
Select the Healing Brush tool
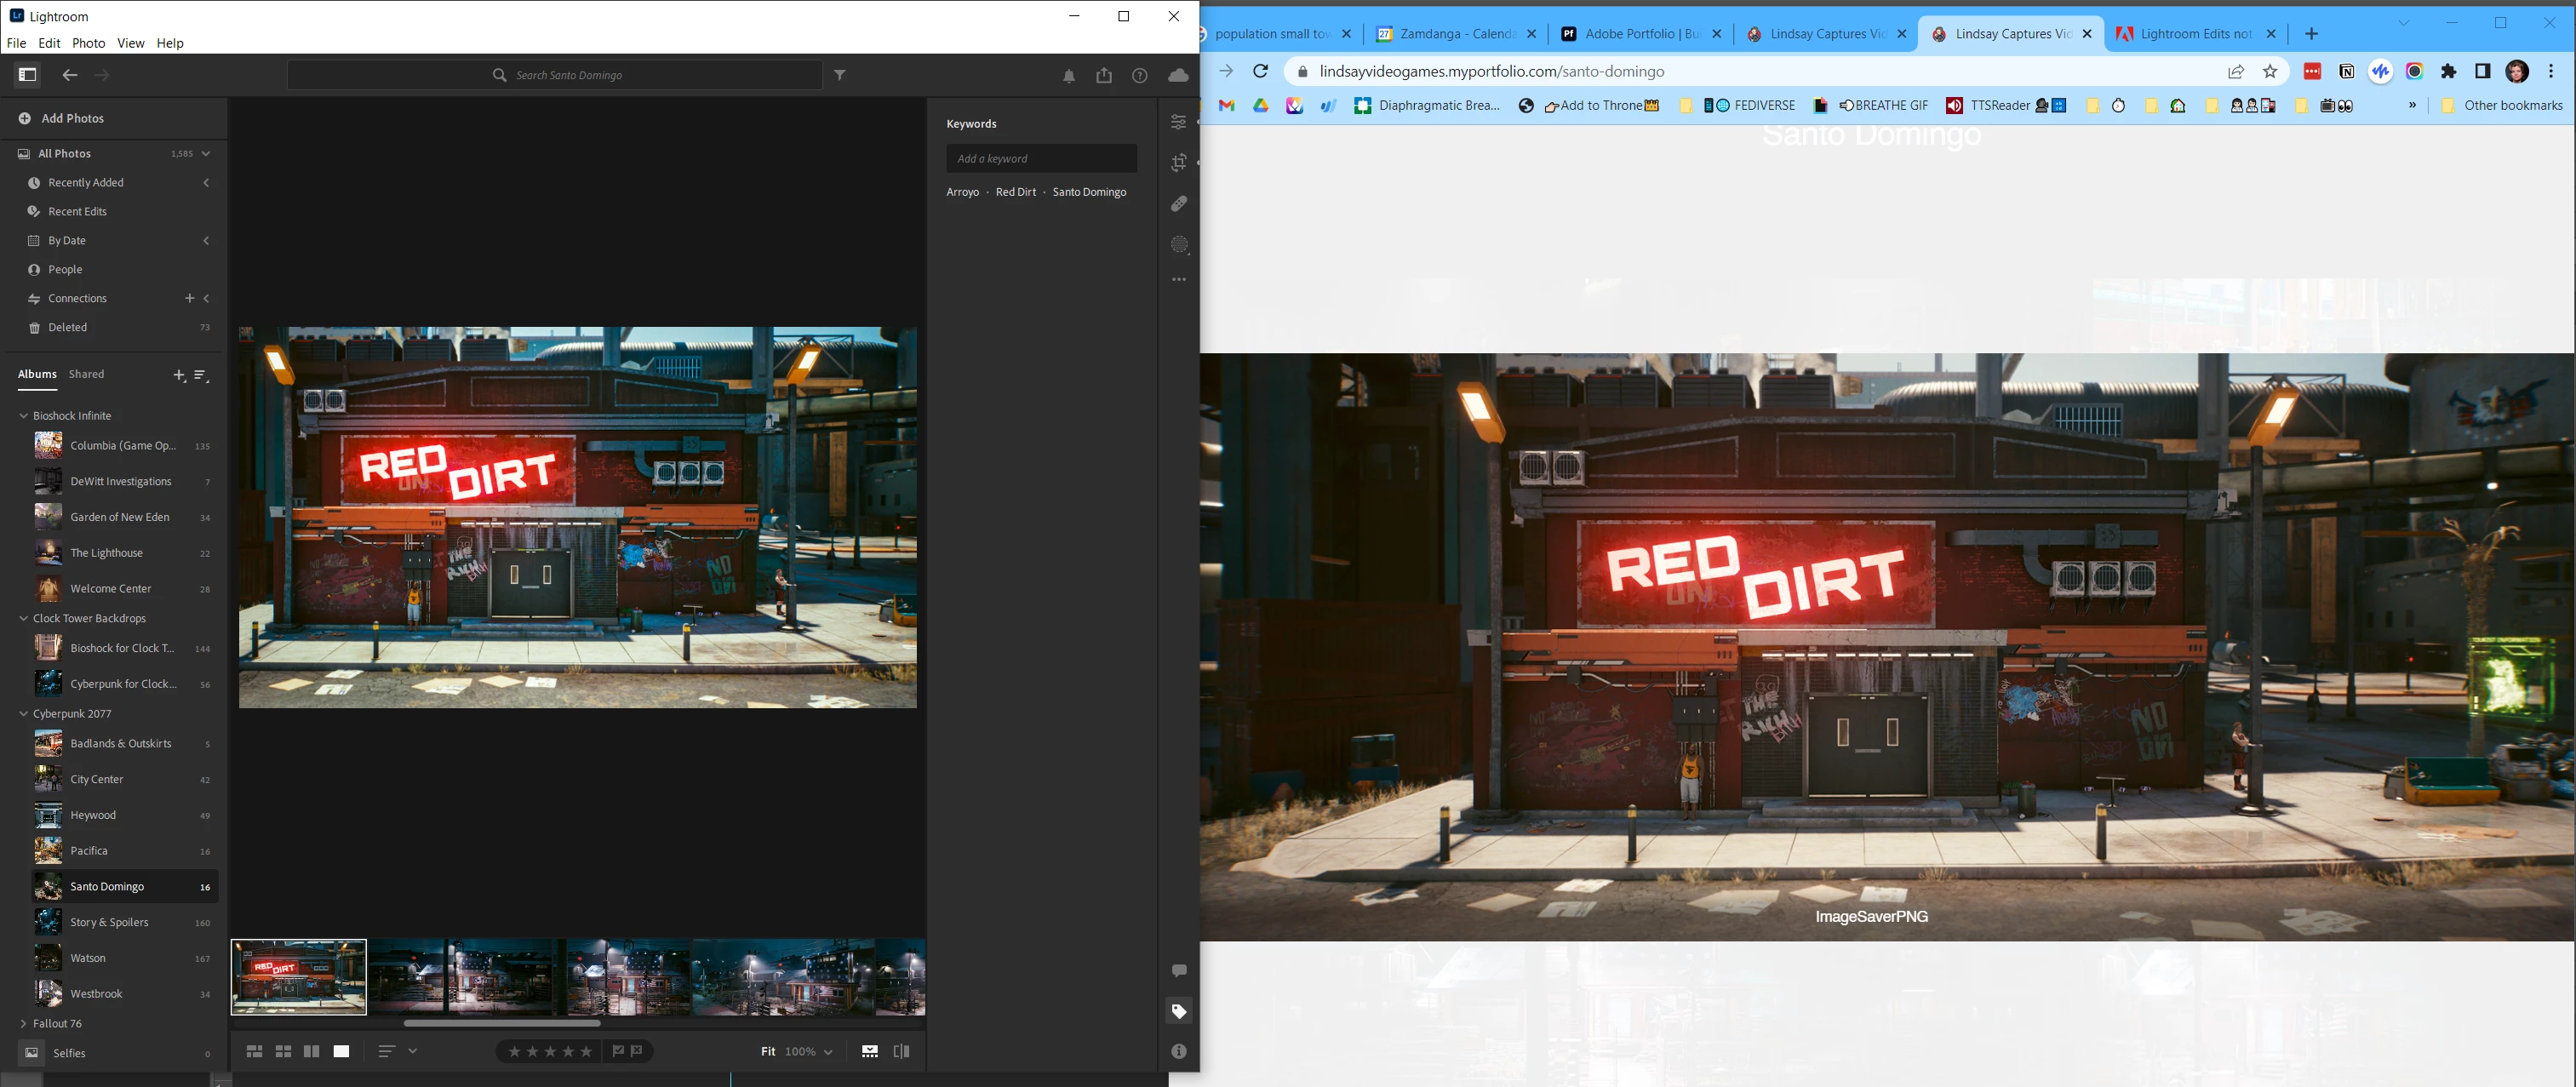click(x=1179, y=204)
